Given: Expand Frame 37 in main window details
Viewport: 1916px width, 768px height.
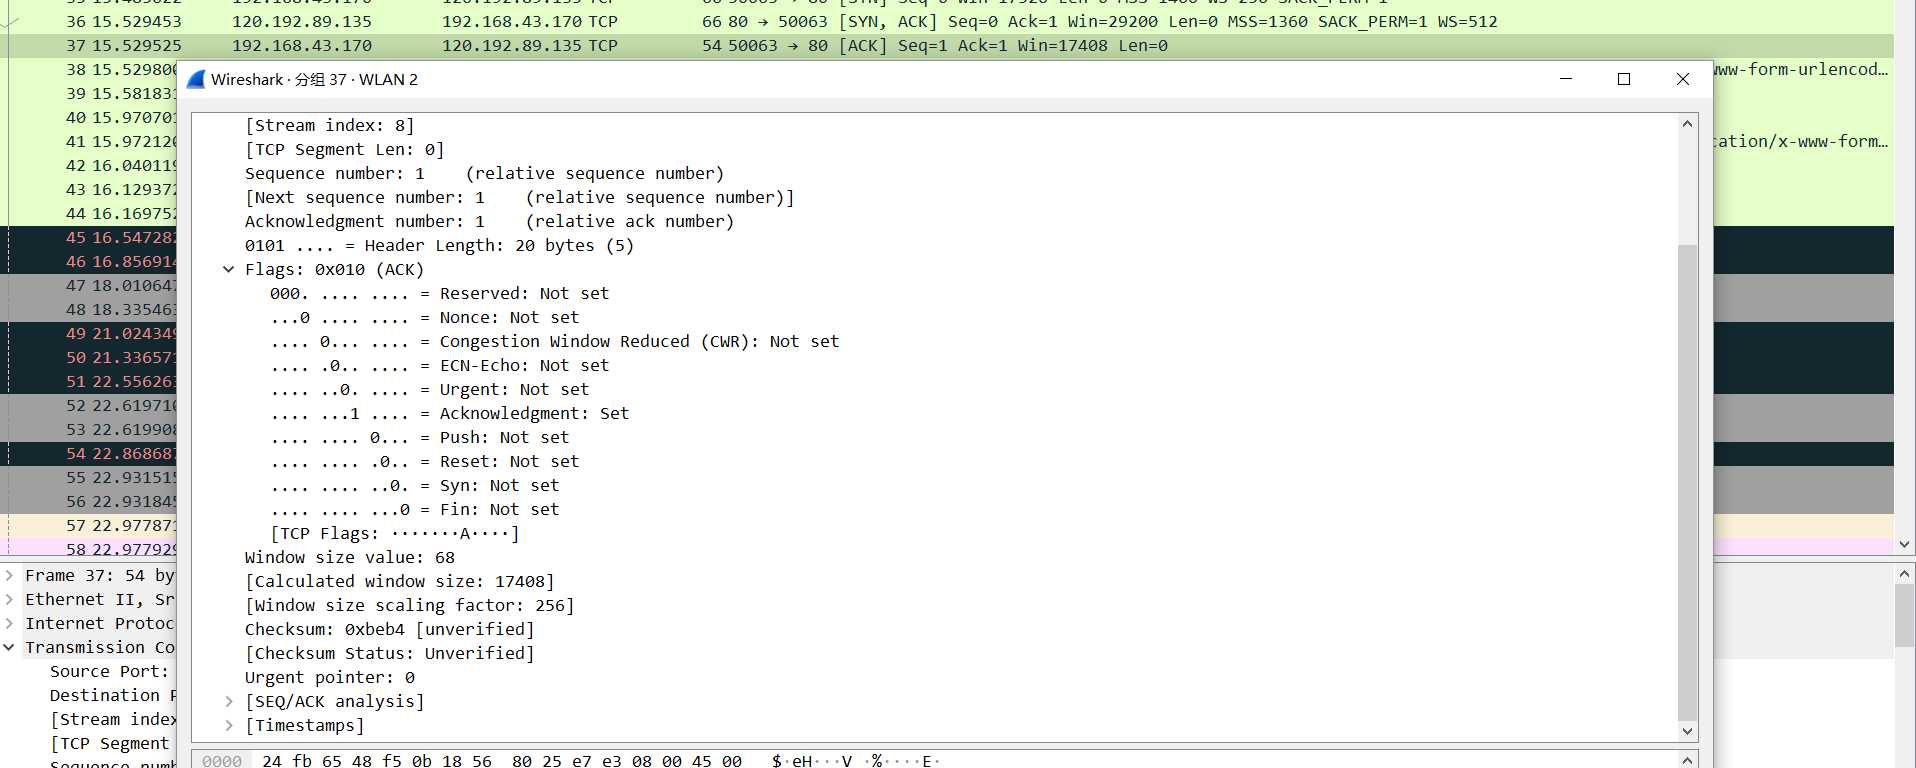Looking at the screenshot, I should [x=9, y=575].
